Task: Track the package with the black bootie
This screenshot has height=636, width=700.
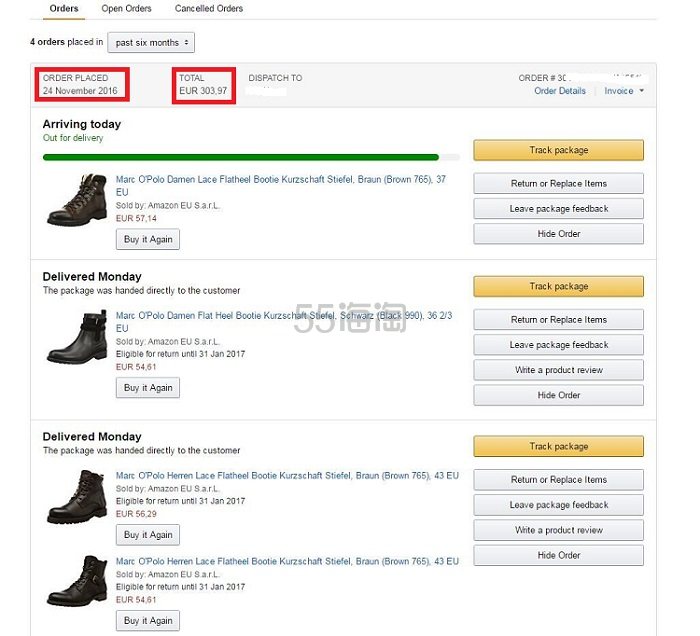Action: pos(558,286)
